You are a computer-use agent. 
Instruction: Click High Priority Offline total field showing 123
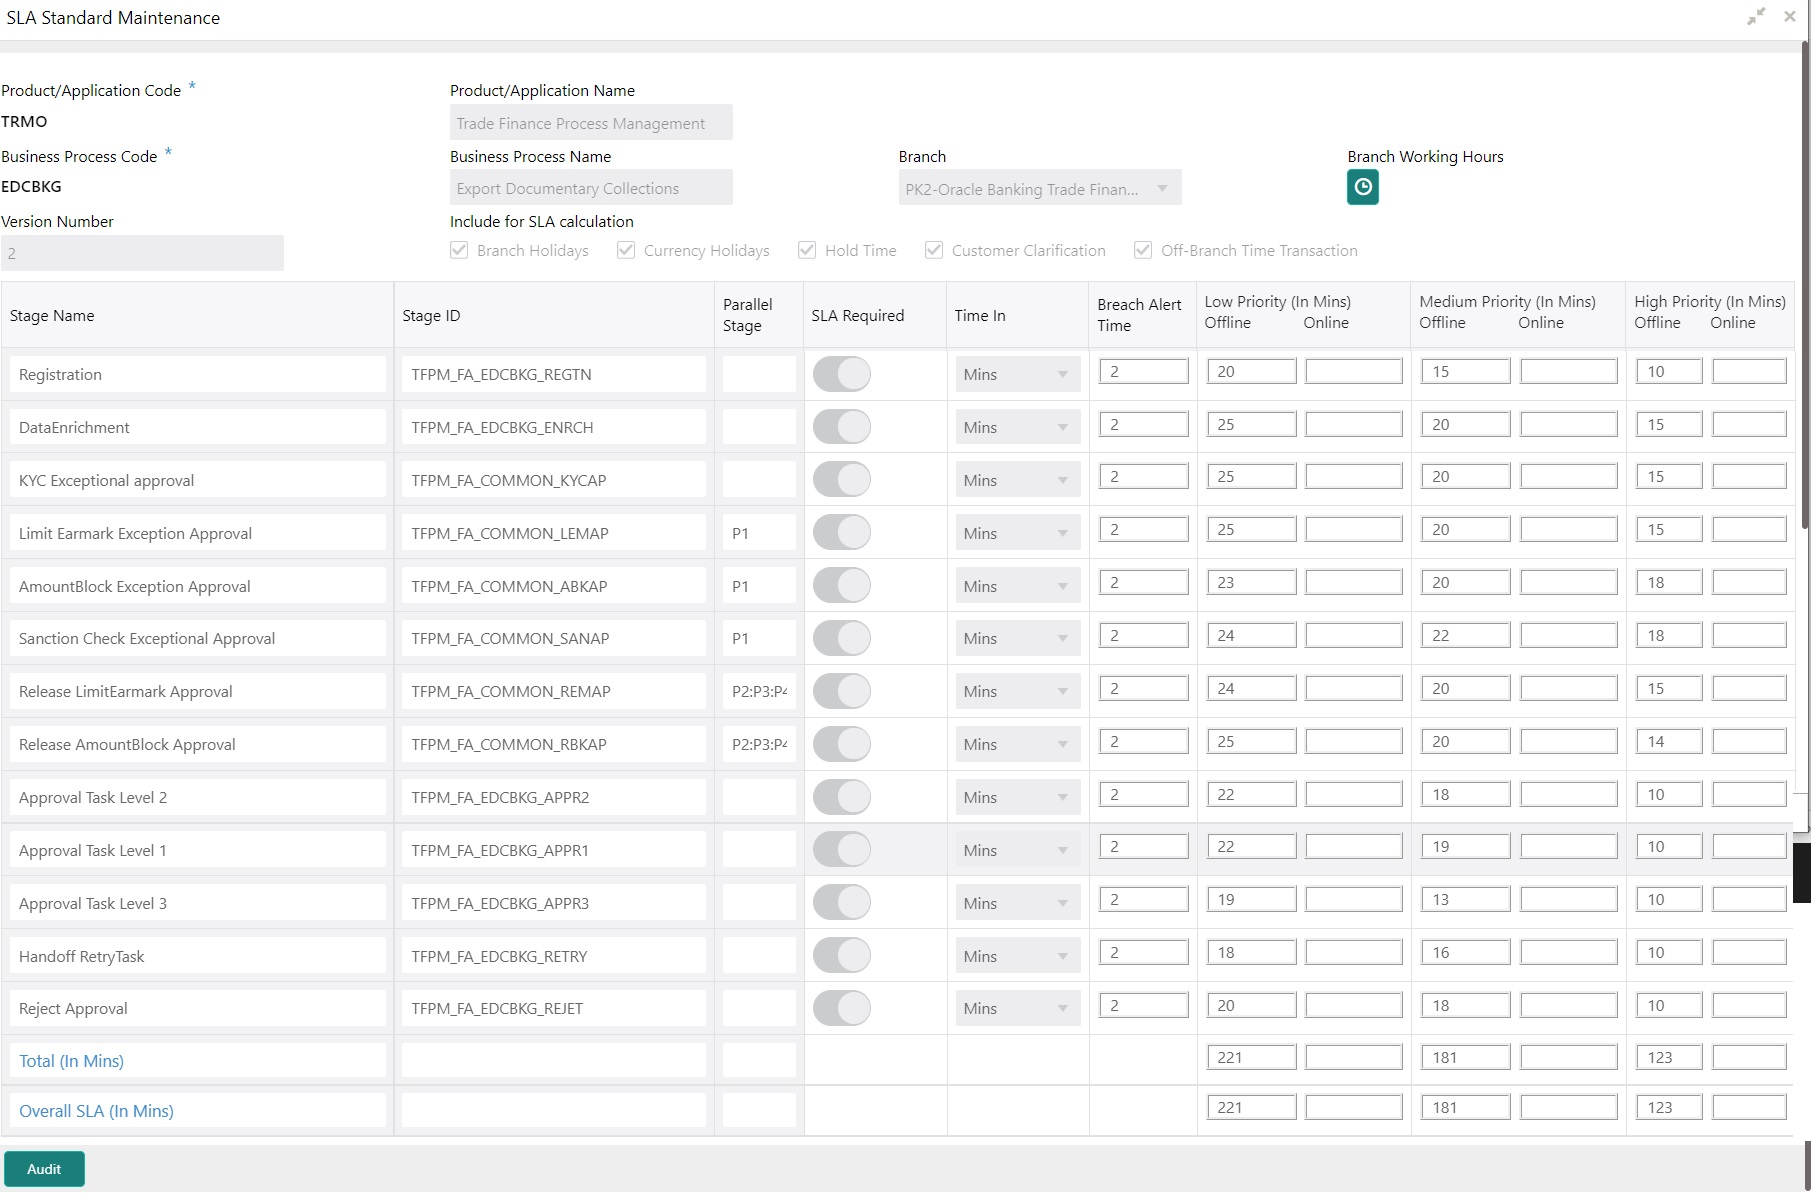pyautogui.click(x=1669, y=1057)
